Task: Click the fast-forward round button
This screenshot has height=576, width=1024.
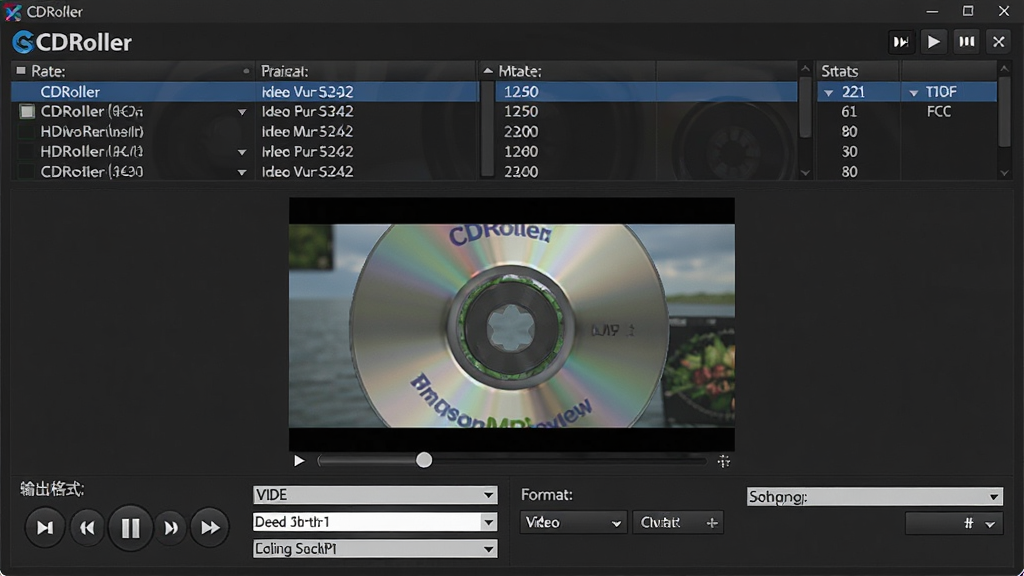Action: [210, 527]
